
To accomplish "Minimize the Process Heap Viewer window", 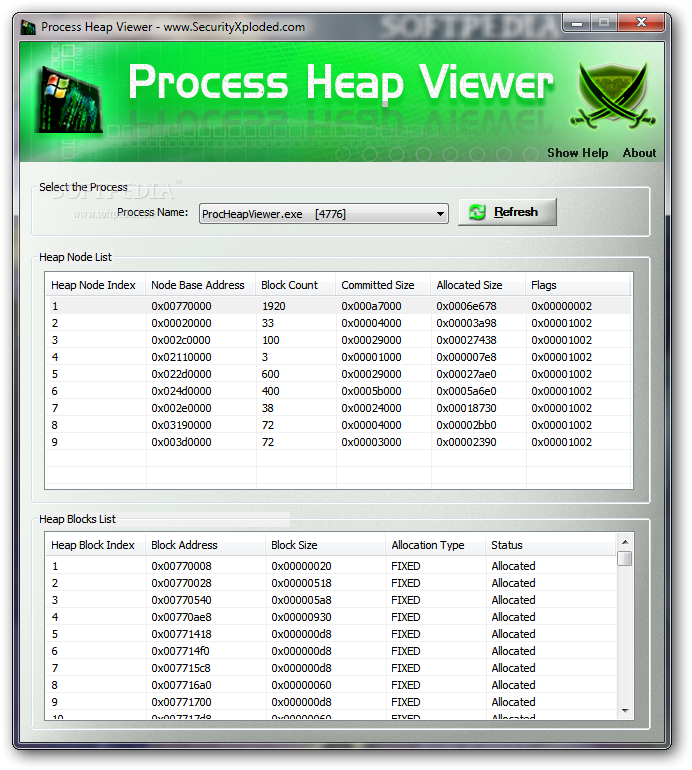I will [x=577, y=23].
